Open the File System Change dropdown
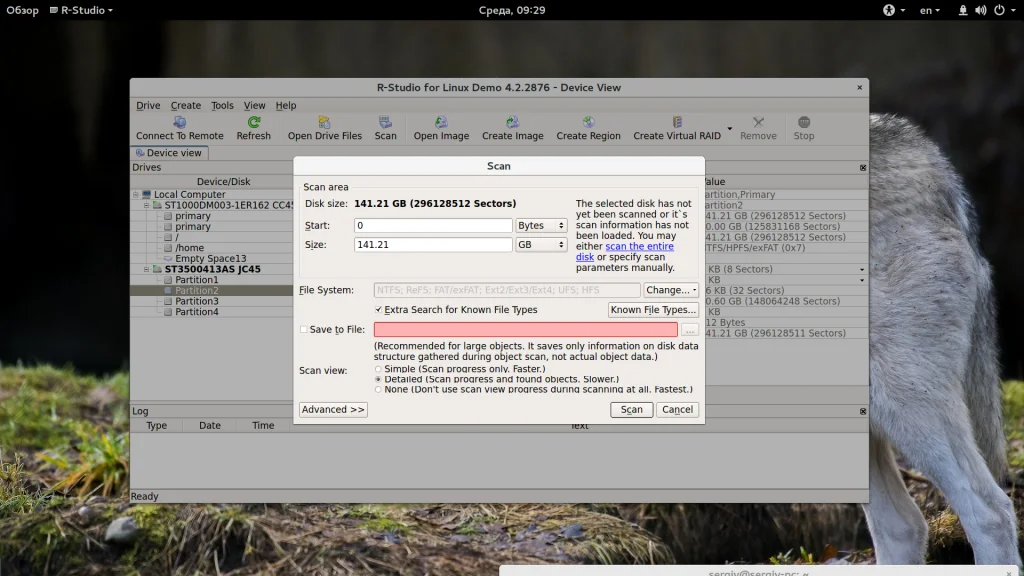Viewport: 1024px width, 576px height. coord(670,291)
